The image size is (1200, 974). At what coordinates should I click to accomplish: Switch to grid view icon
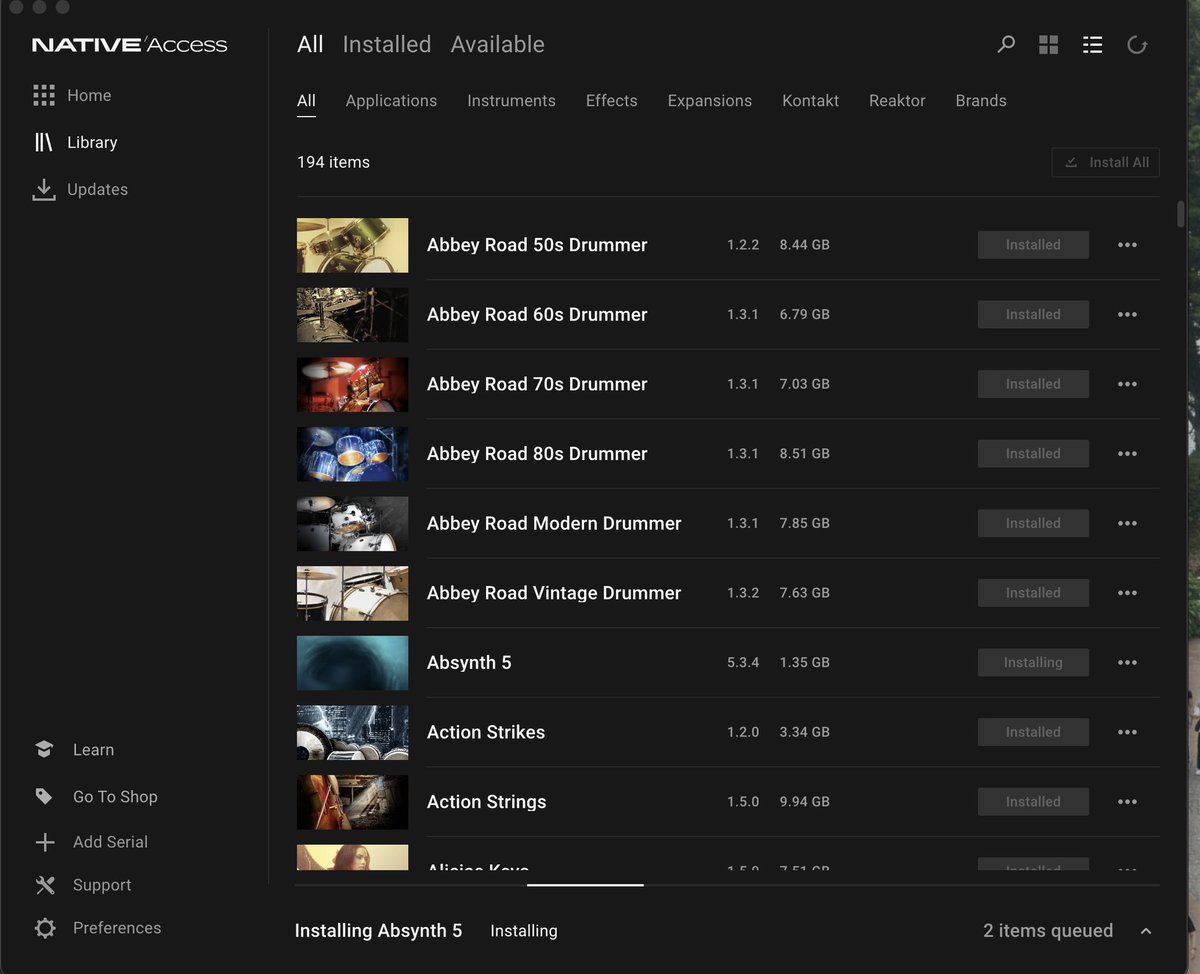coord(1048,45)
